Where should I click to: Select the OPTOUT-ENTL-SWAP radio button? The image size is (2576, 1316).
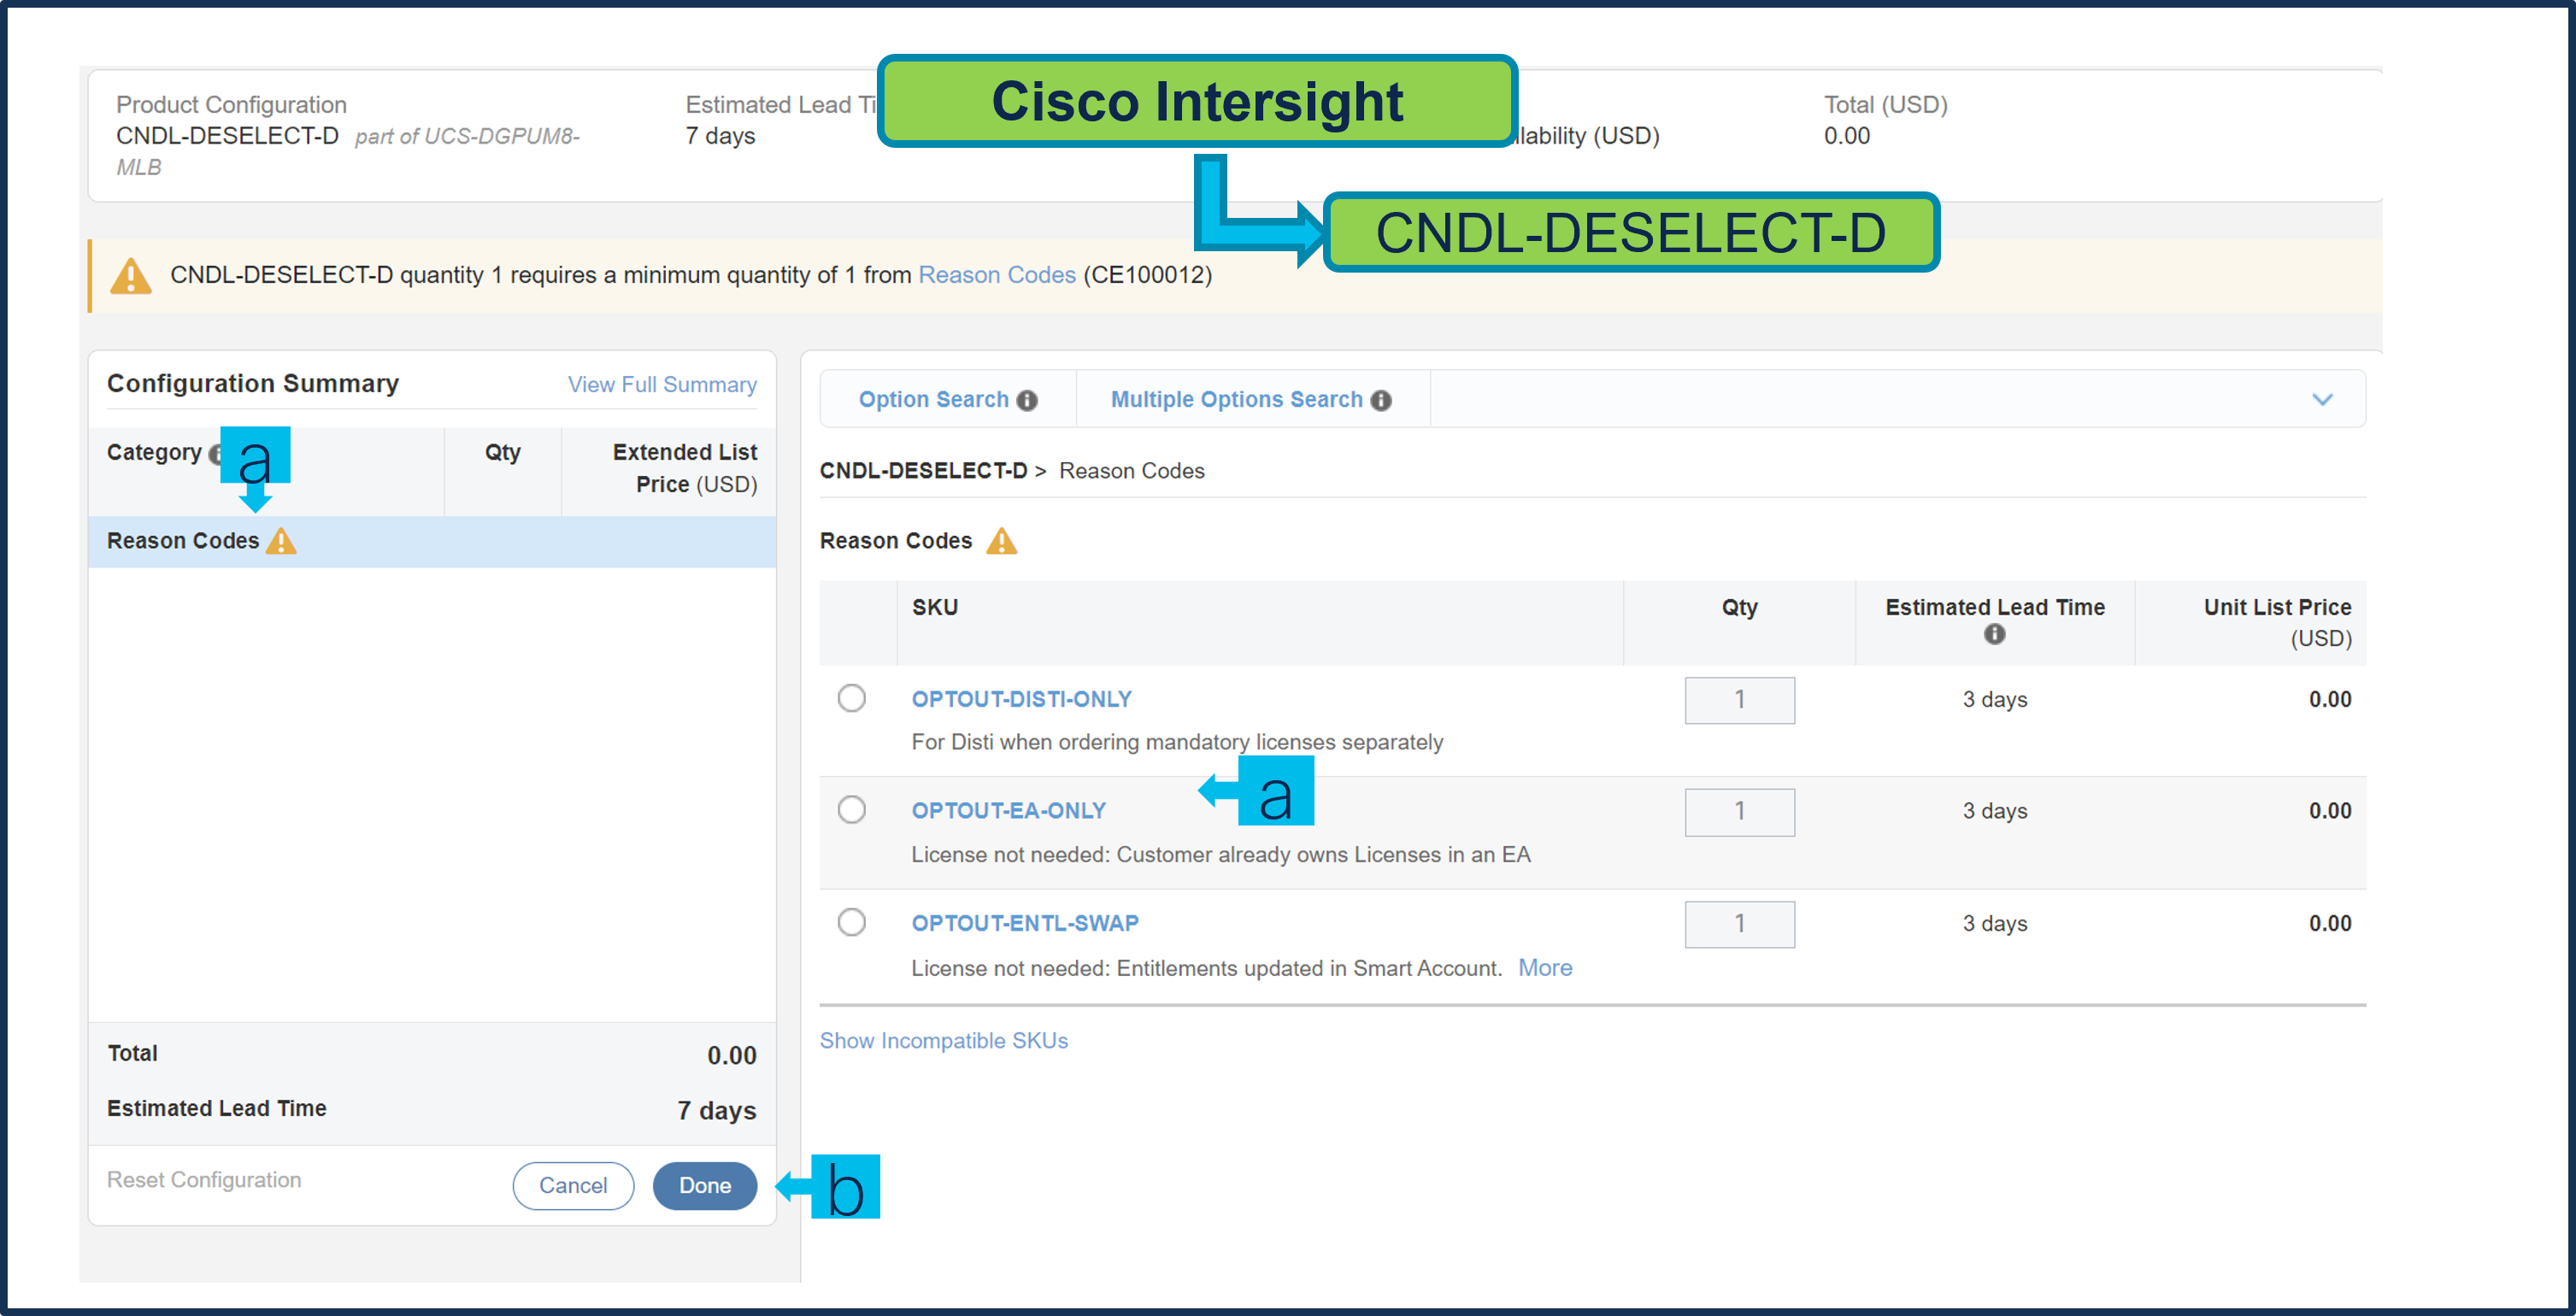point(852,922)
